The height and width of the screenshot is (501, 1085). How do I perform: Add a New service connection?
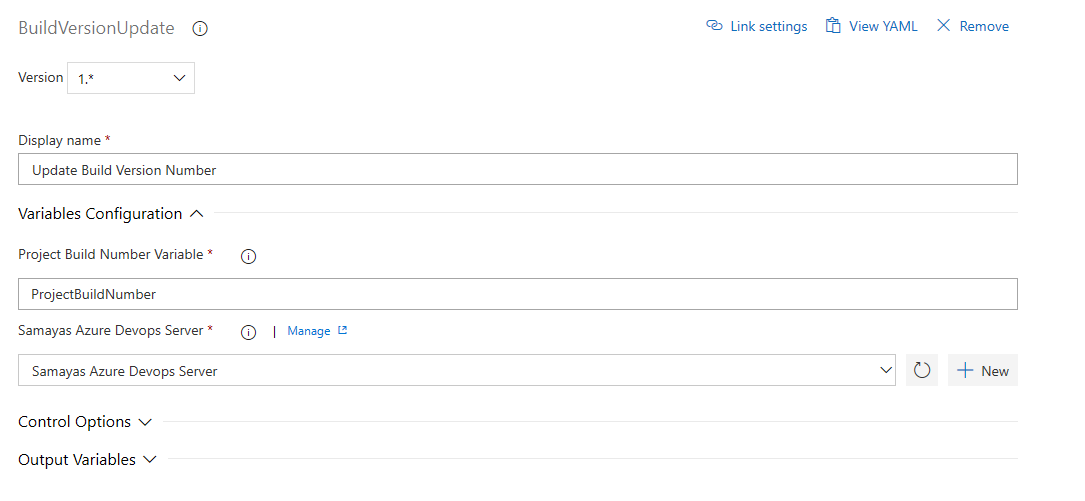[983, 370]
